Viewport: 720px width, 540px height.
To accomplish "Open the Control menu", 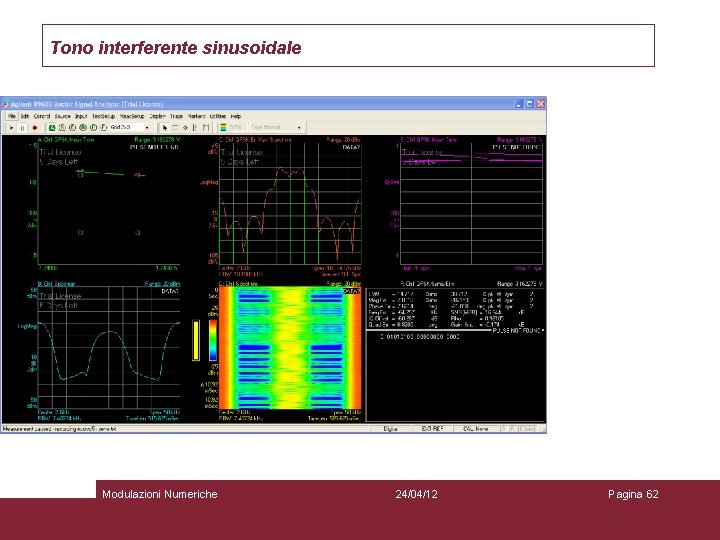I will [42, 116].
